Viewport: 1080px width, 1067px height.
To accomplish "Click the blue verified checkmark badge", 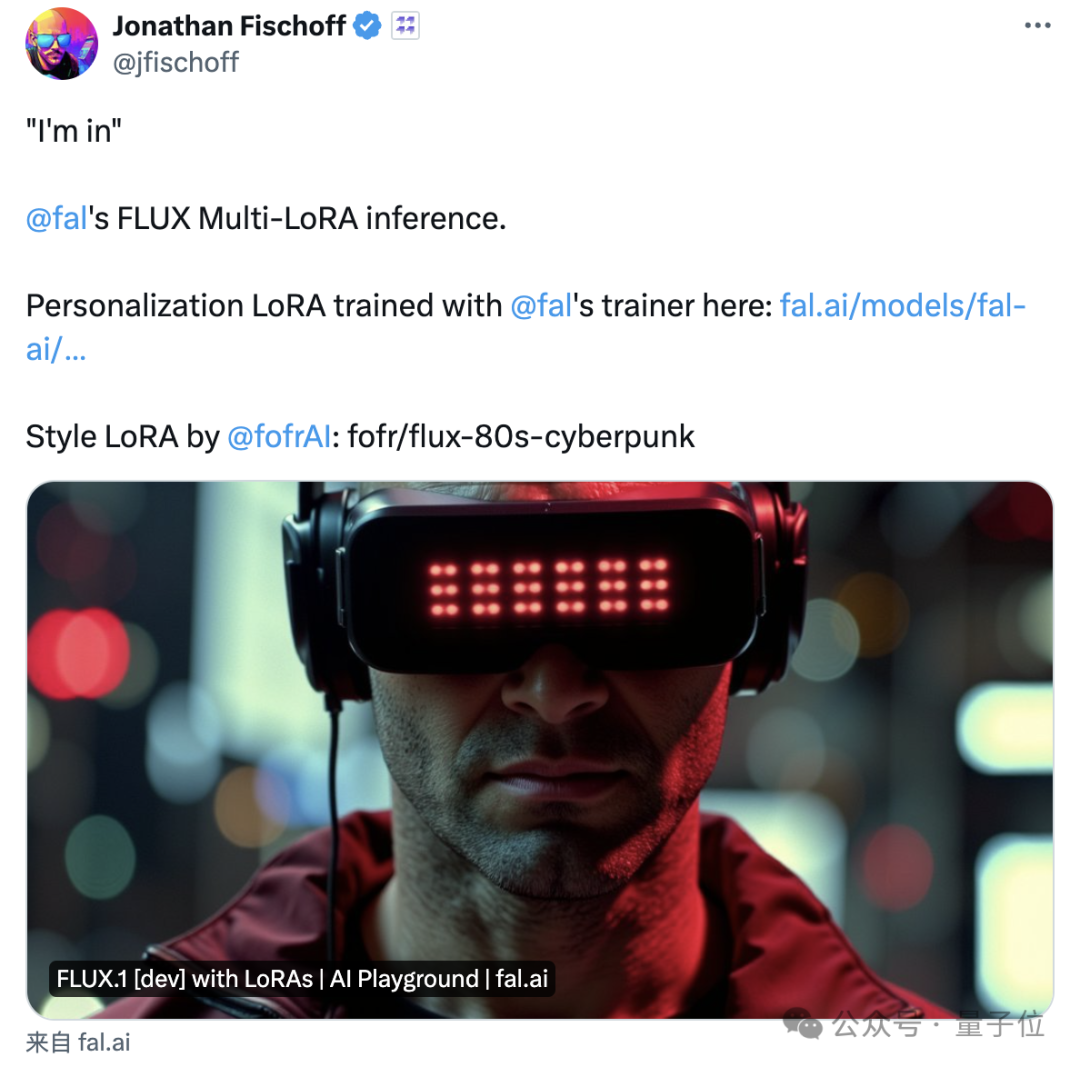I will click(x=367, y=26).
